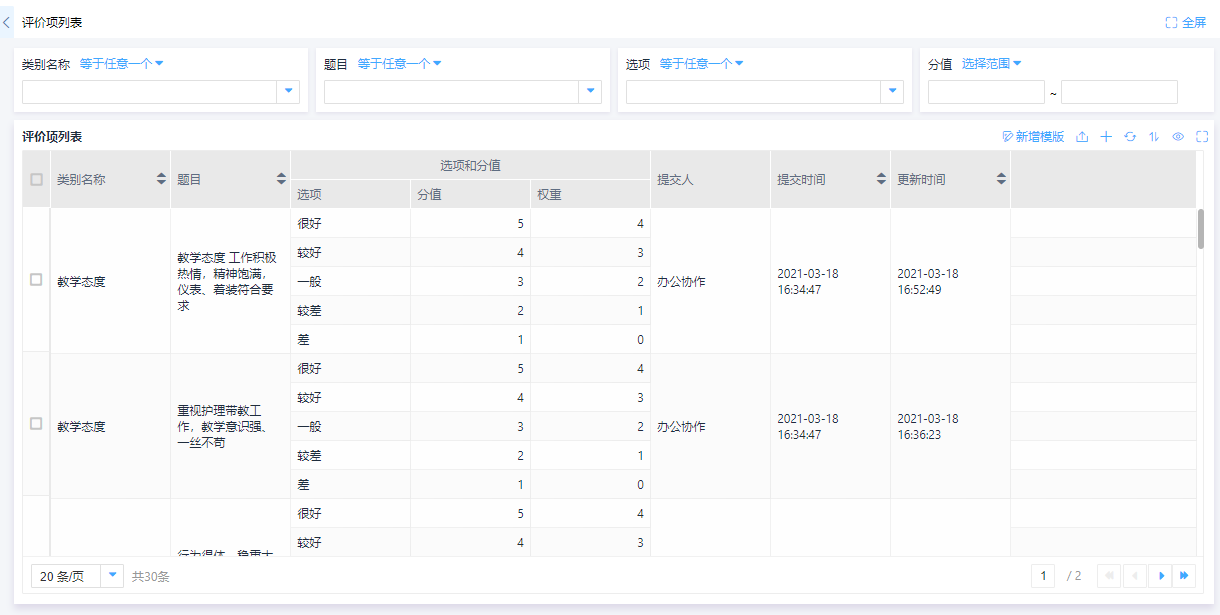Refresh the table with the refresh icon
The width and height of the screenshot is (1220, 615).
[x=1130, y=137]
